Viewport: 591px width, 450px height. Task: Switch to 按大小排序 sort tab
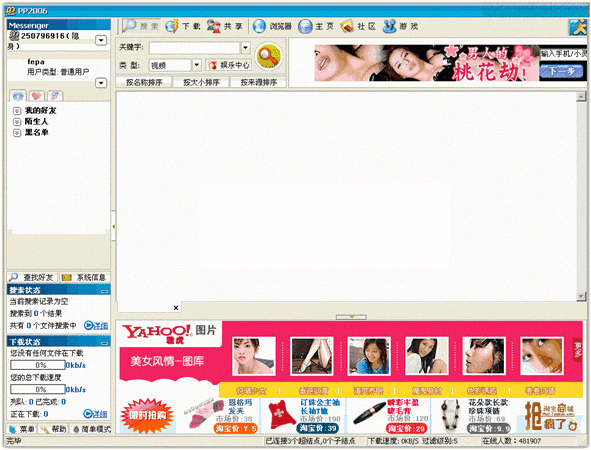tap(201, 82)
